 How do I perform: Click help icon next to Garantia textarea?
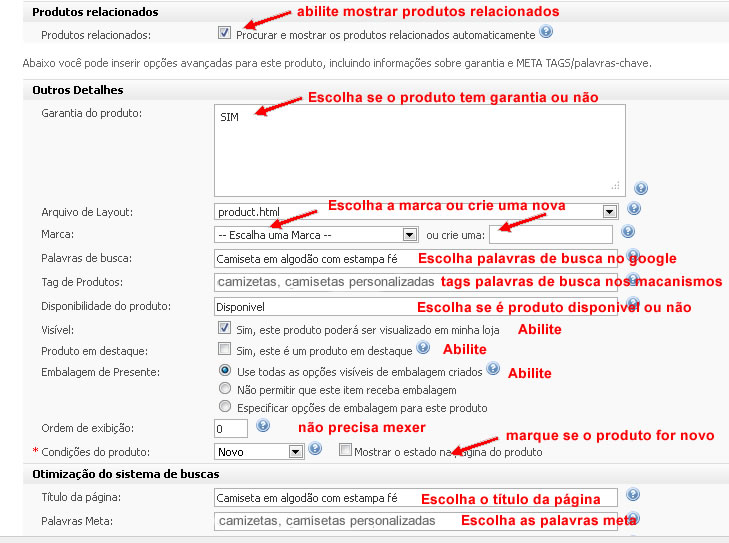[641, 188]
